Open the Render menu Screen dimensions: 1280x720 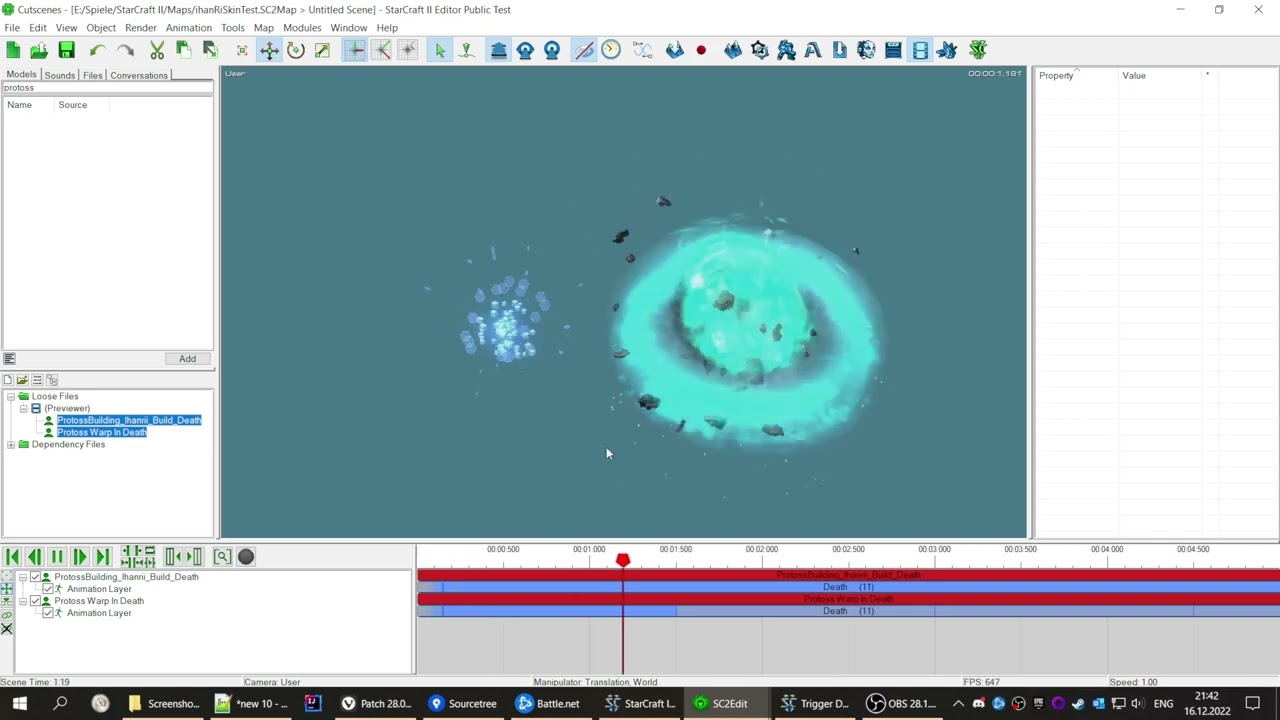click(x=141, y=28)
